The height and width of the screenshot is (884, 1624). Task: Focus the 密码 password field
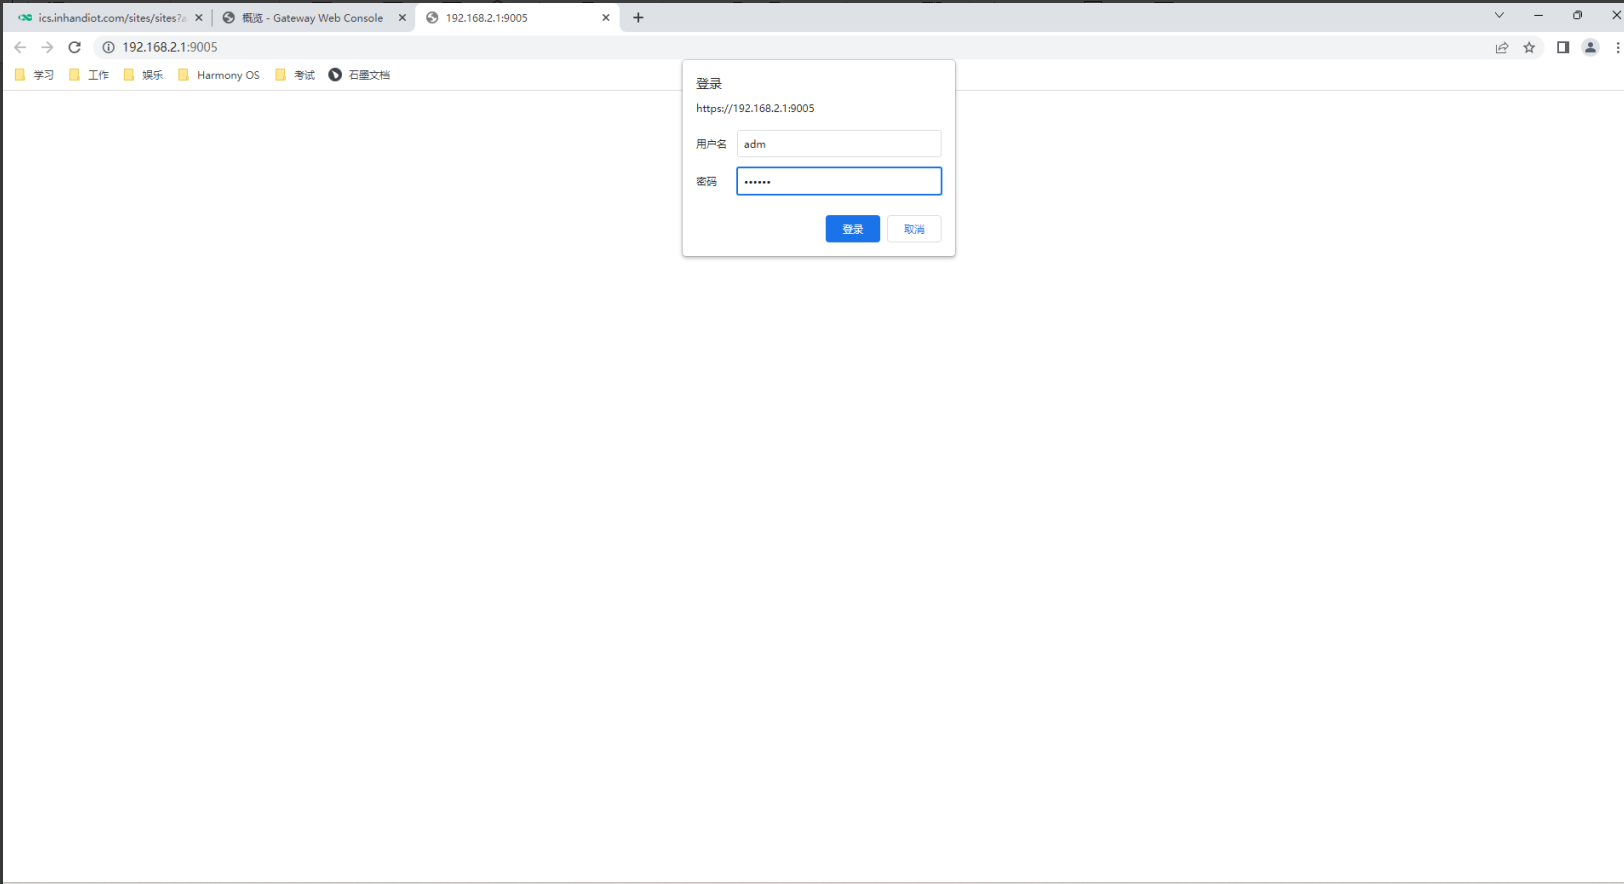pos(838,181)
